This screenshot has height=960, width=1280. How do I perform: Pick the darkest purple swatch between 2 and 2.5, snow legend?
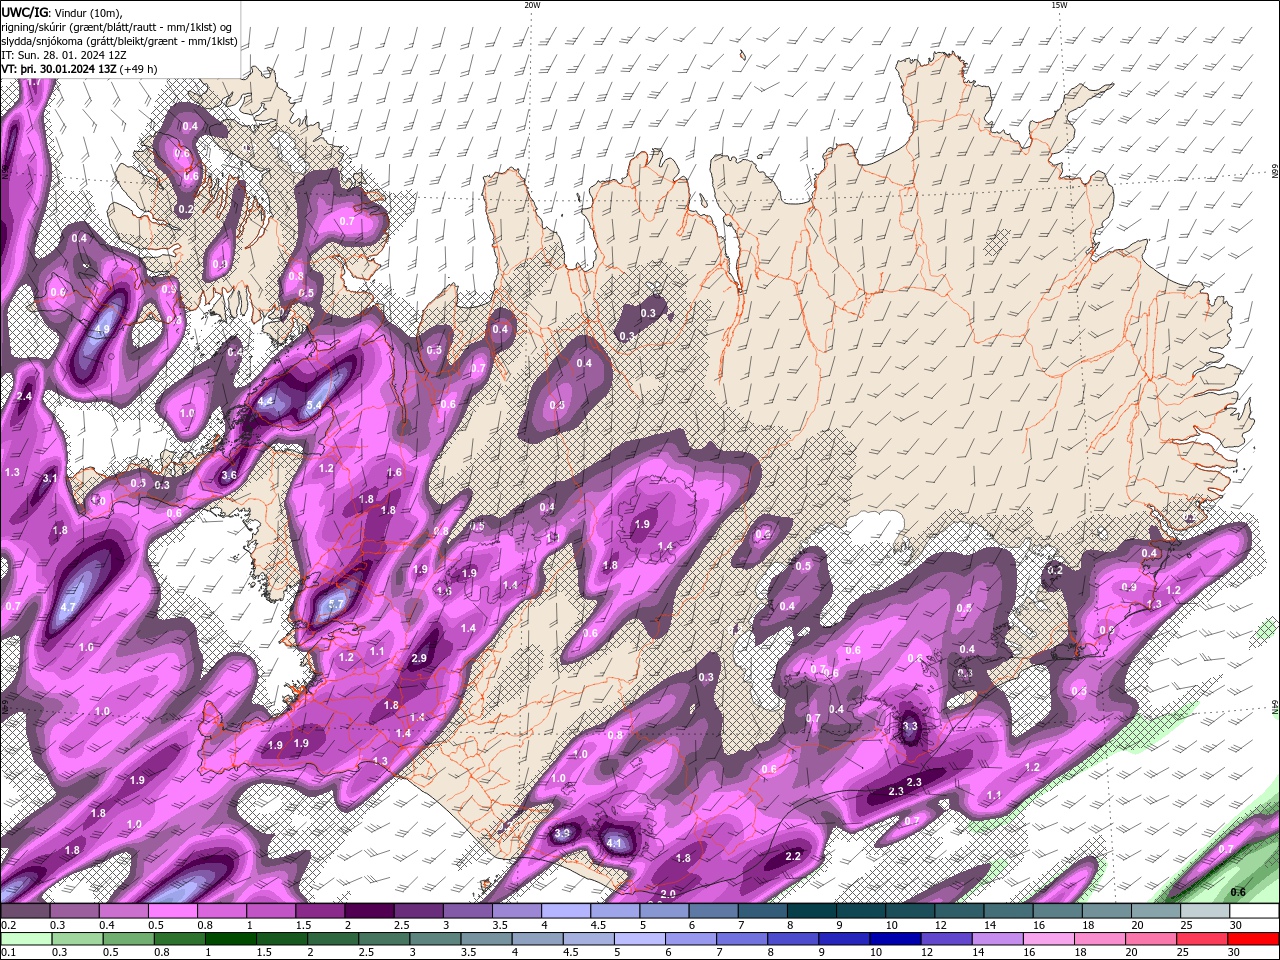pos(369,911)
